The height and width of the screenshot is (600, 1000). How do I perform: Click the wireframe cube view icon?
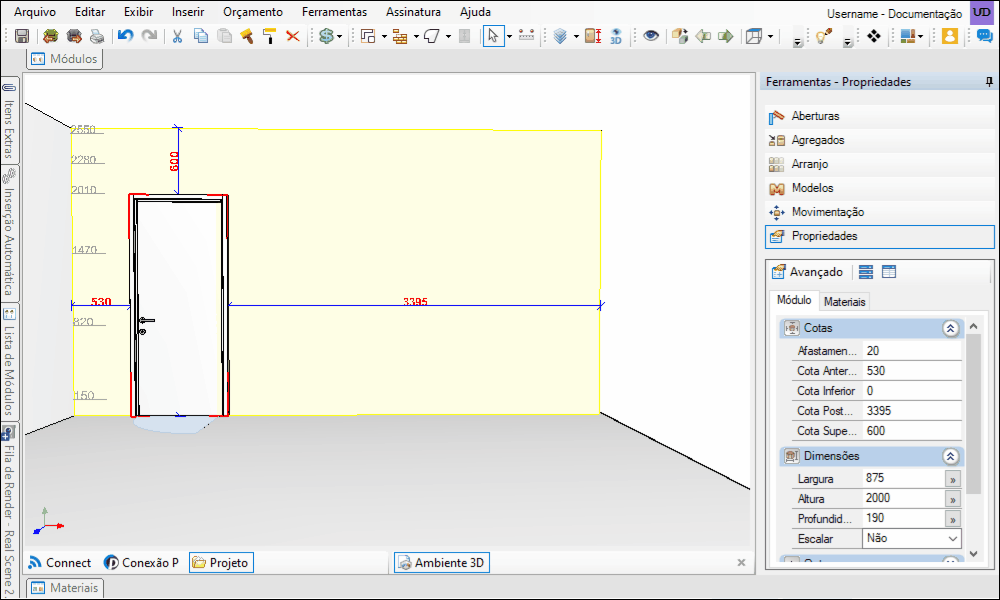coord(754,36)
